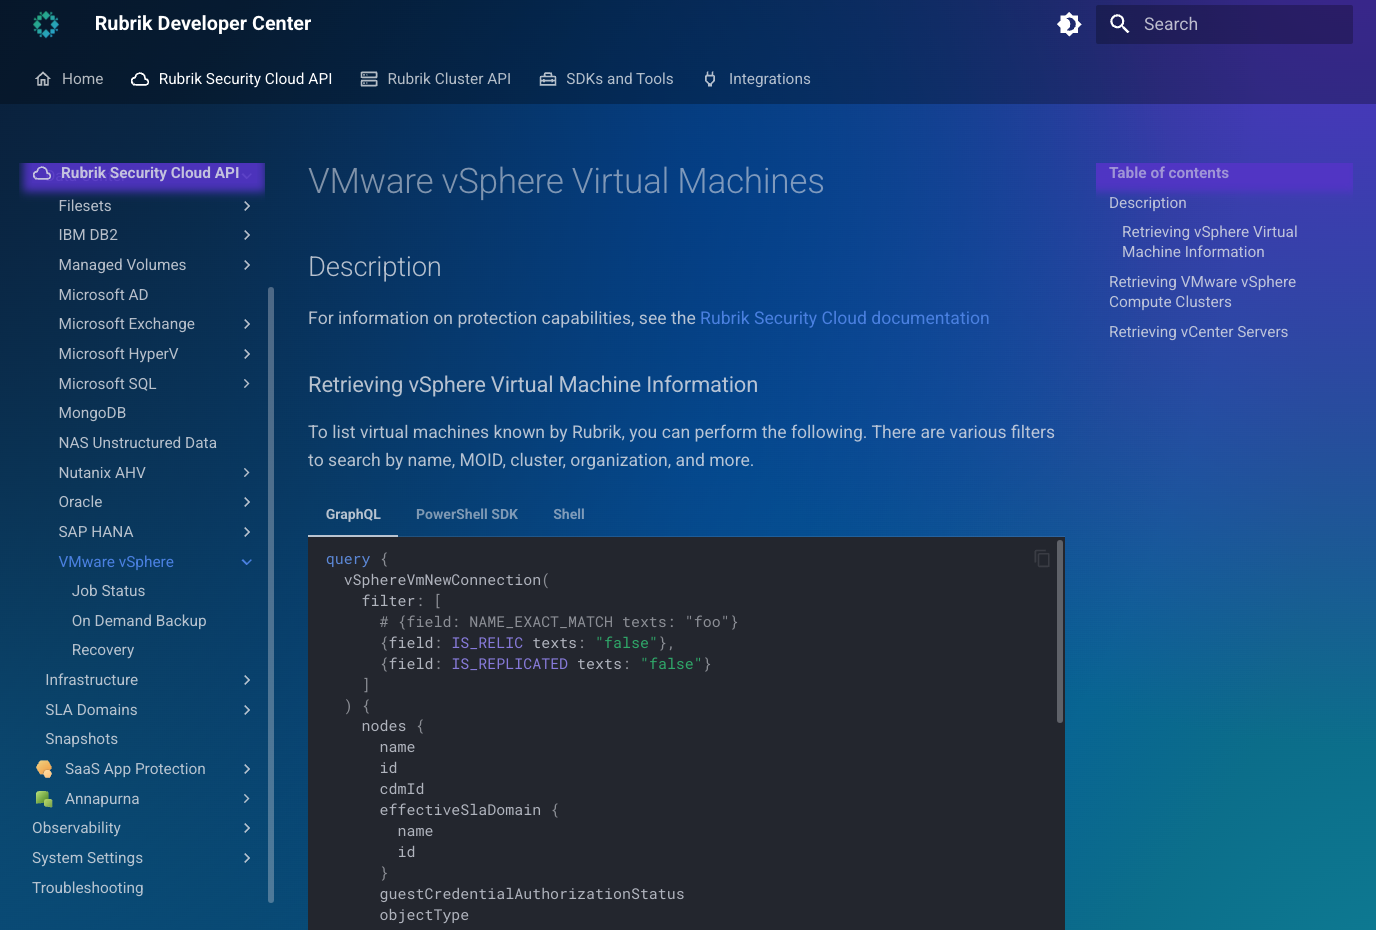Follow the Rubrik Security Cloud documentation link

click(844, 318)
